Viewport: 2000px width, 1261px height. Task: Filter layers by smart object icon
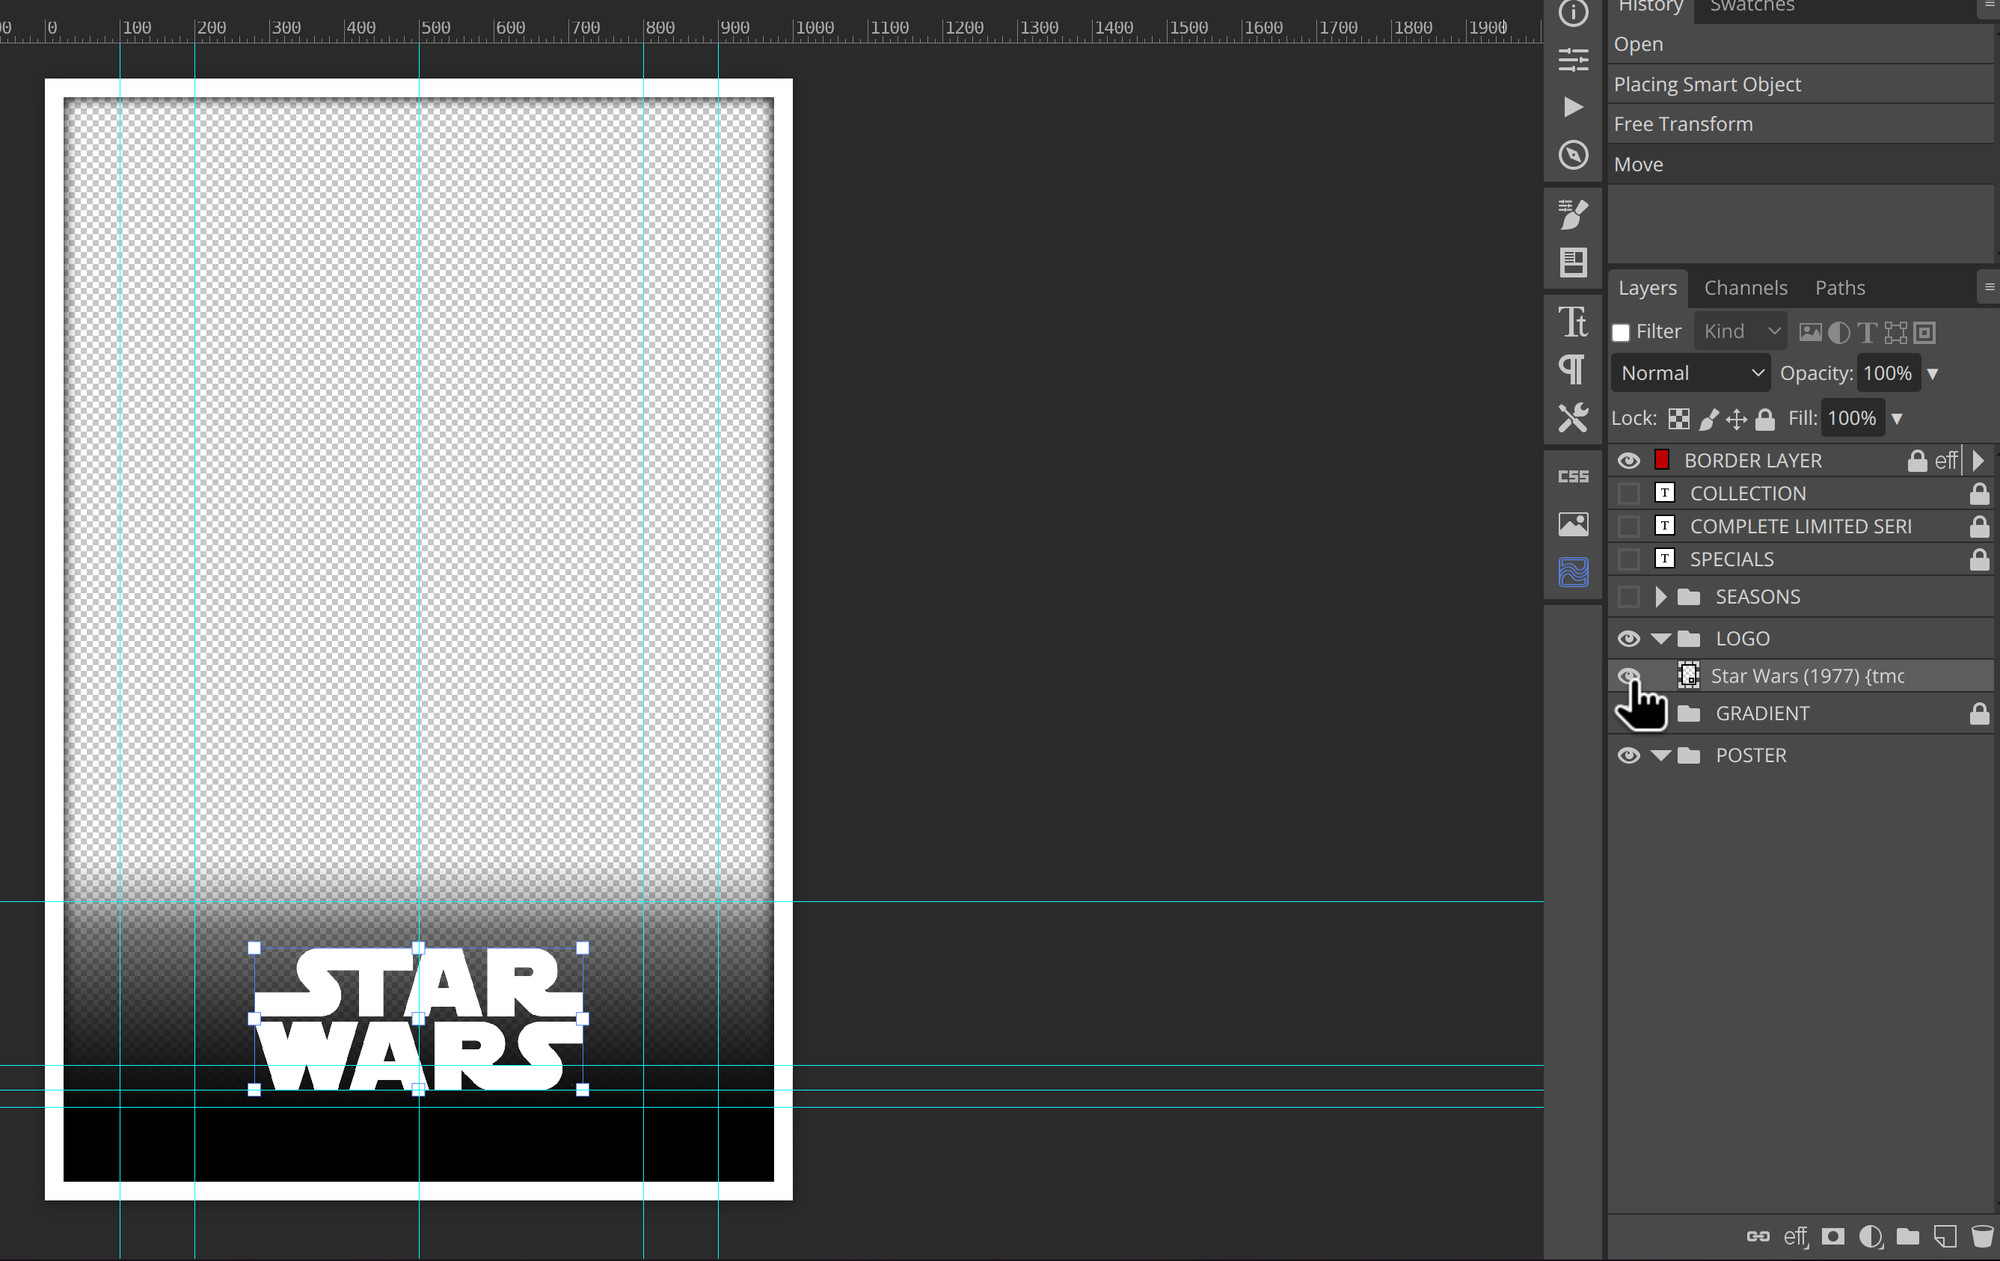(x=1925, y=332)
